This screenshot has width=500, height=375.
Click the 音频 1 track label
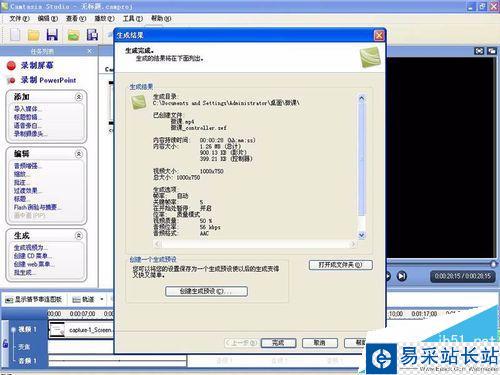tap(27, 361)
